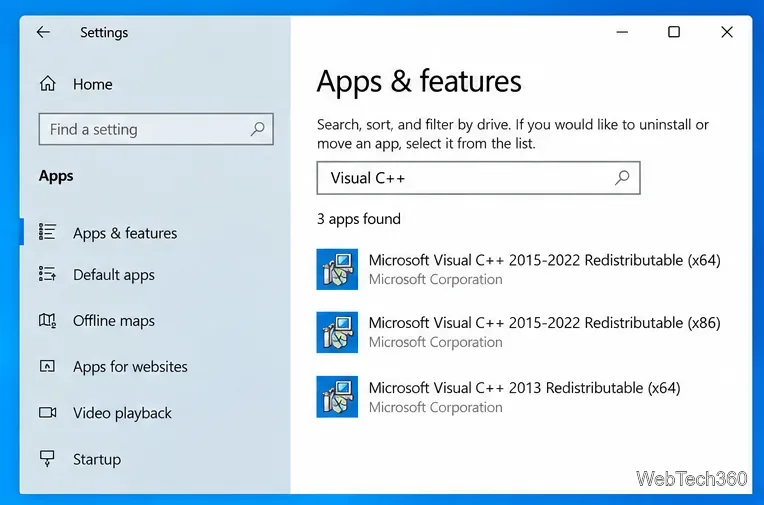
Task: Click the '3 apps found' text
Action: (x=359, y=219)
